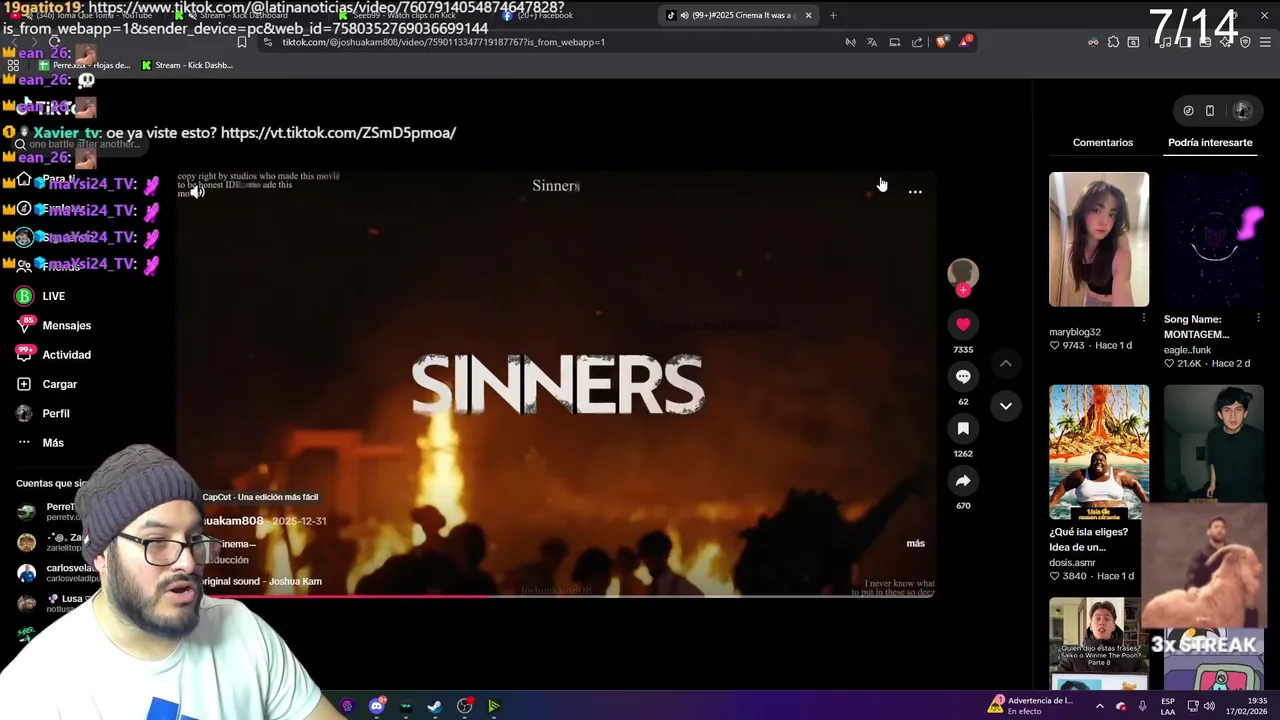Open the Brave Shields lion icon
The image size is (1280, 720).
pos(941,42)
